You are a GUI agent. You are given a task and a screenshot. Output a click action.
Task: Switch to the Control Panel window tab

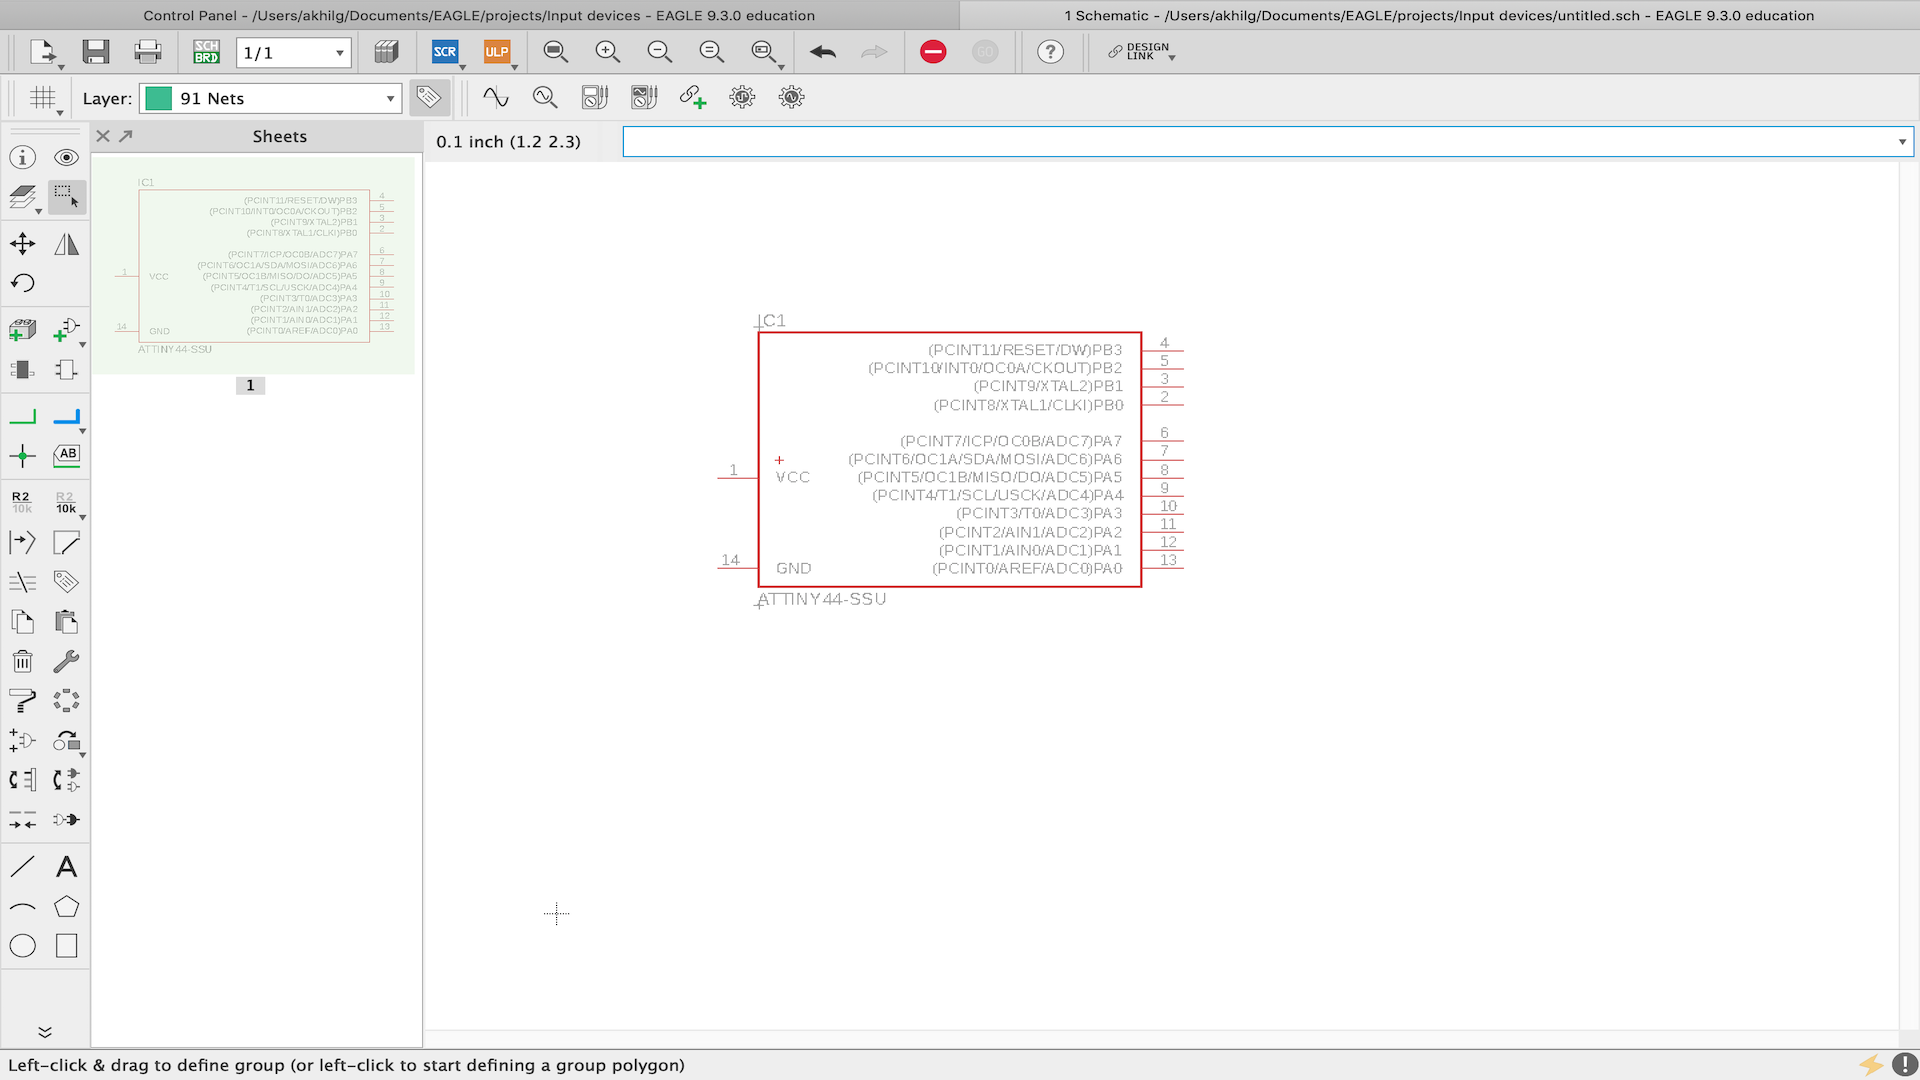[x=479, y=15]
